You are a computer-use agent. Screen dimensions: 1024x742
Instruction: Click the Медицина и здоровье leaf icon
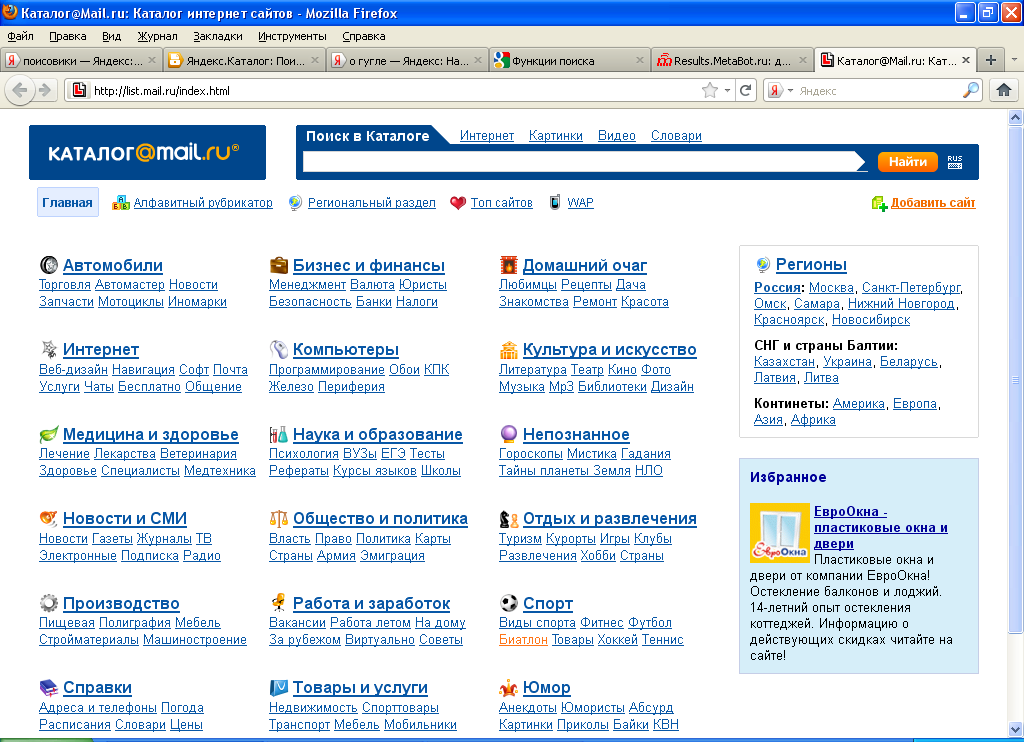(x=49, y=434)
